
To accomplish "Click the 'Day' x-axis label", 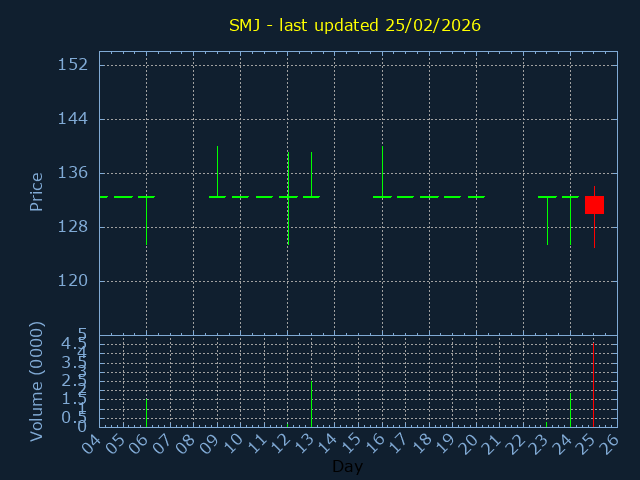I will tap(347, 466).
